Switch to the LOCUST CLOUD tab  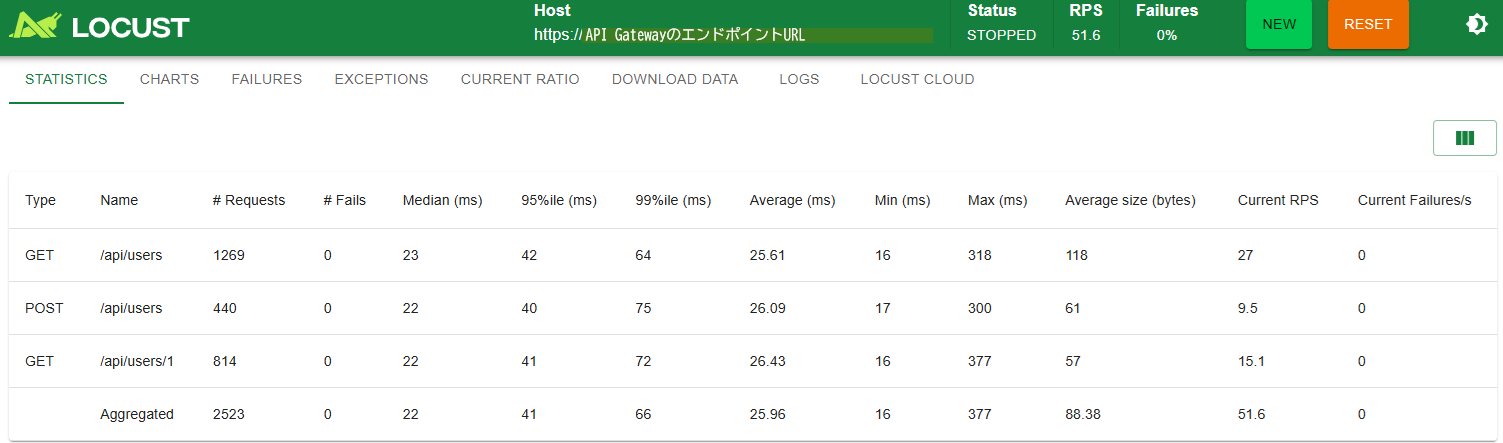[917, 79]
